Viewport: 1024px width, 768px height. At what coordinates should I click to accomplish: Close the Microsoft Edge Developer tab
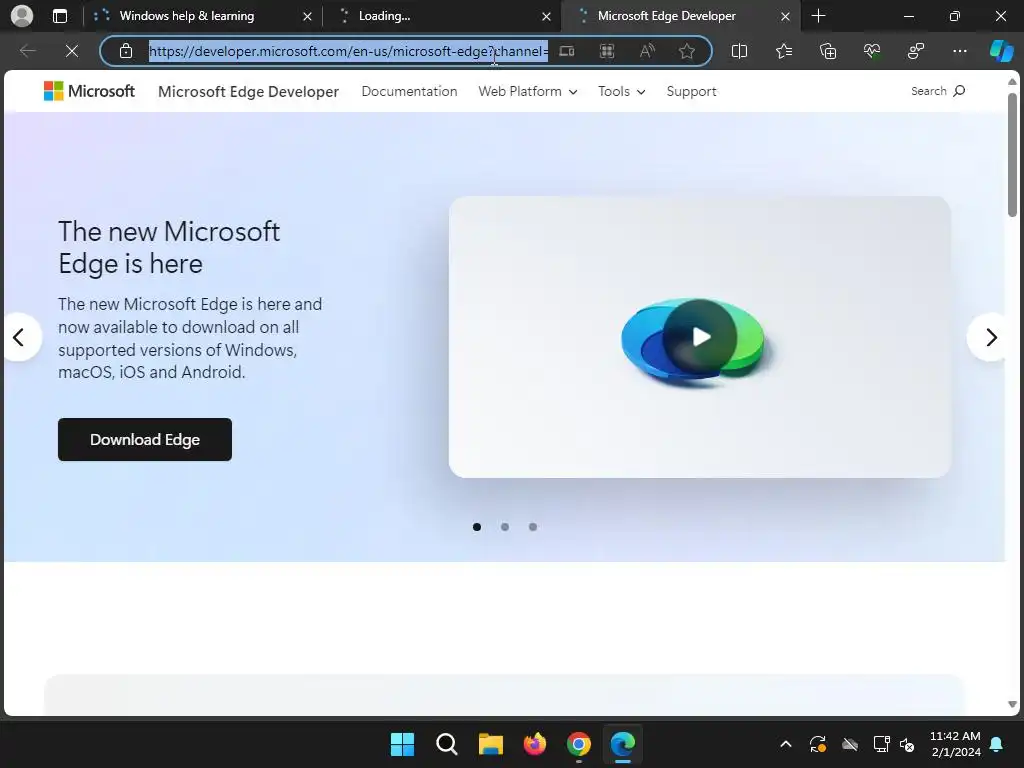786,16
